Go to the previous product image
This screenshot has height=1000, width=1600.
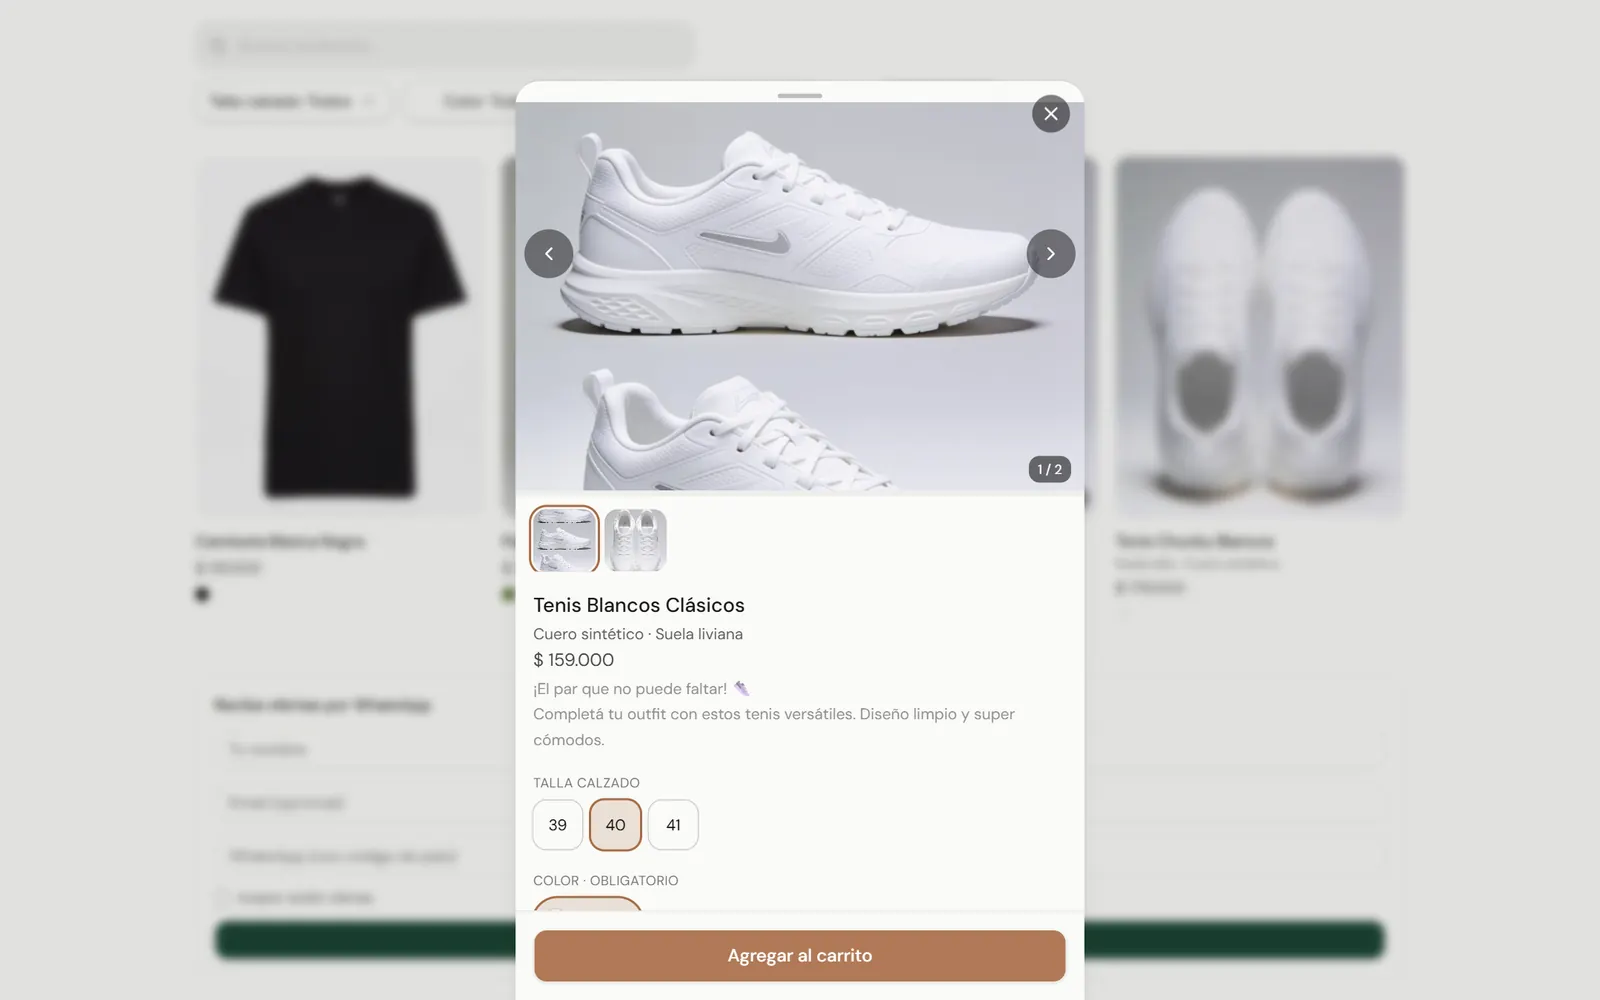(549, 254)
